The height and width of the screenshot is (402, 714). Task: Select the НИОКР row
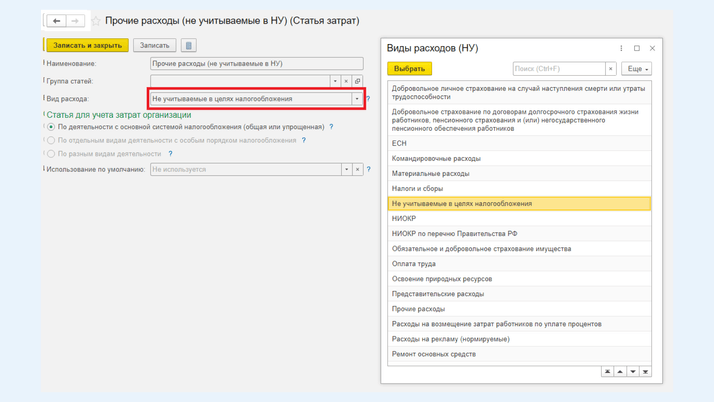pyautogui.click(x=519, y=219)
